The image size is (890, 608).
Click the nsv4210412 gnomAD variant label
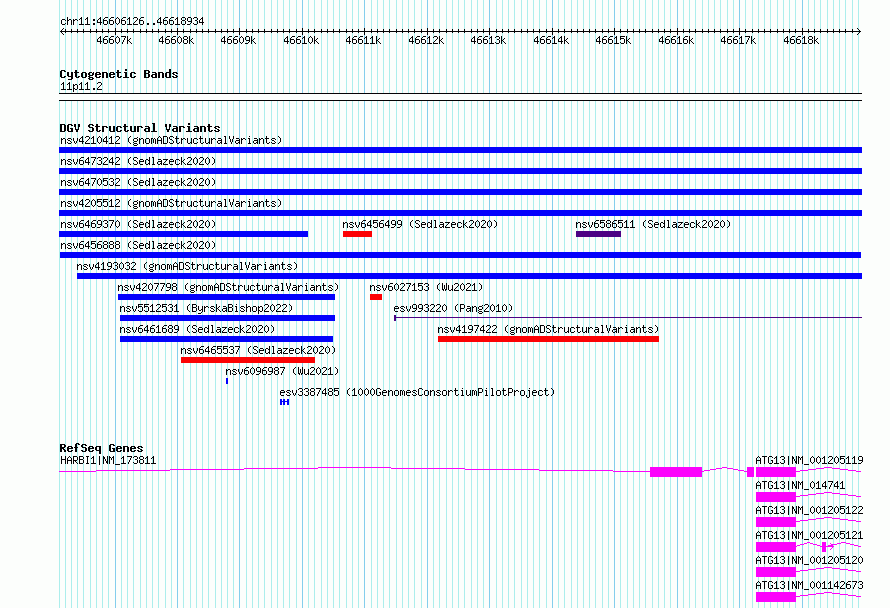tap(171, 140)
